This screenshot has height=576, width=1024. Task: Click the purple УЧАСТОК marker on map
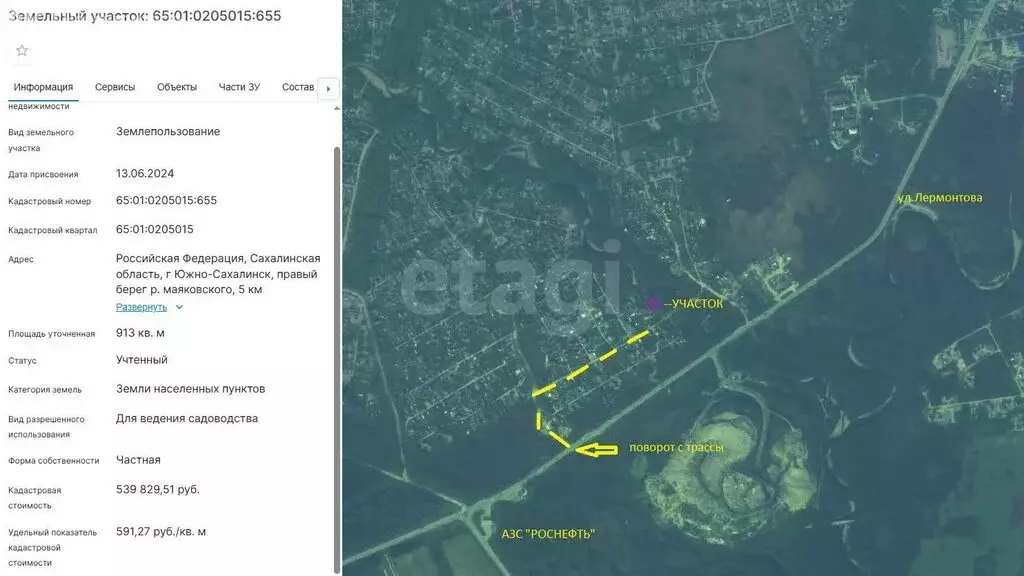pyautogui.click(x=652, y=302)
